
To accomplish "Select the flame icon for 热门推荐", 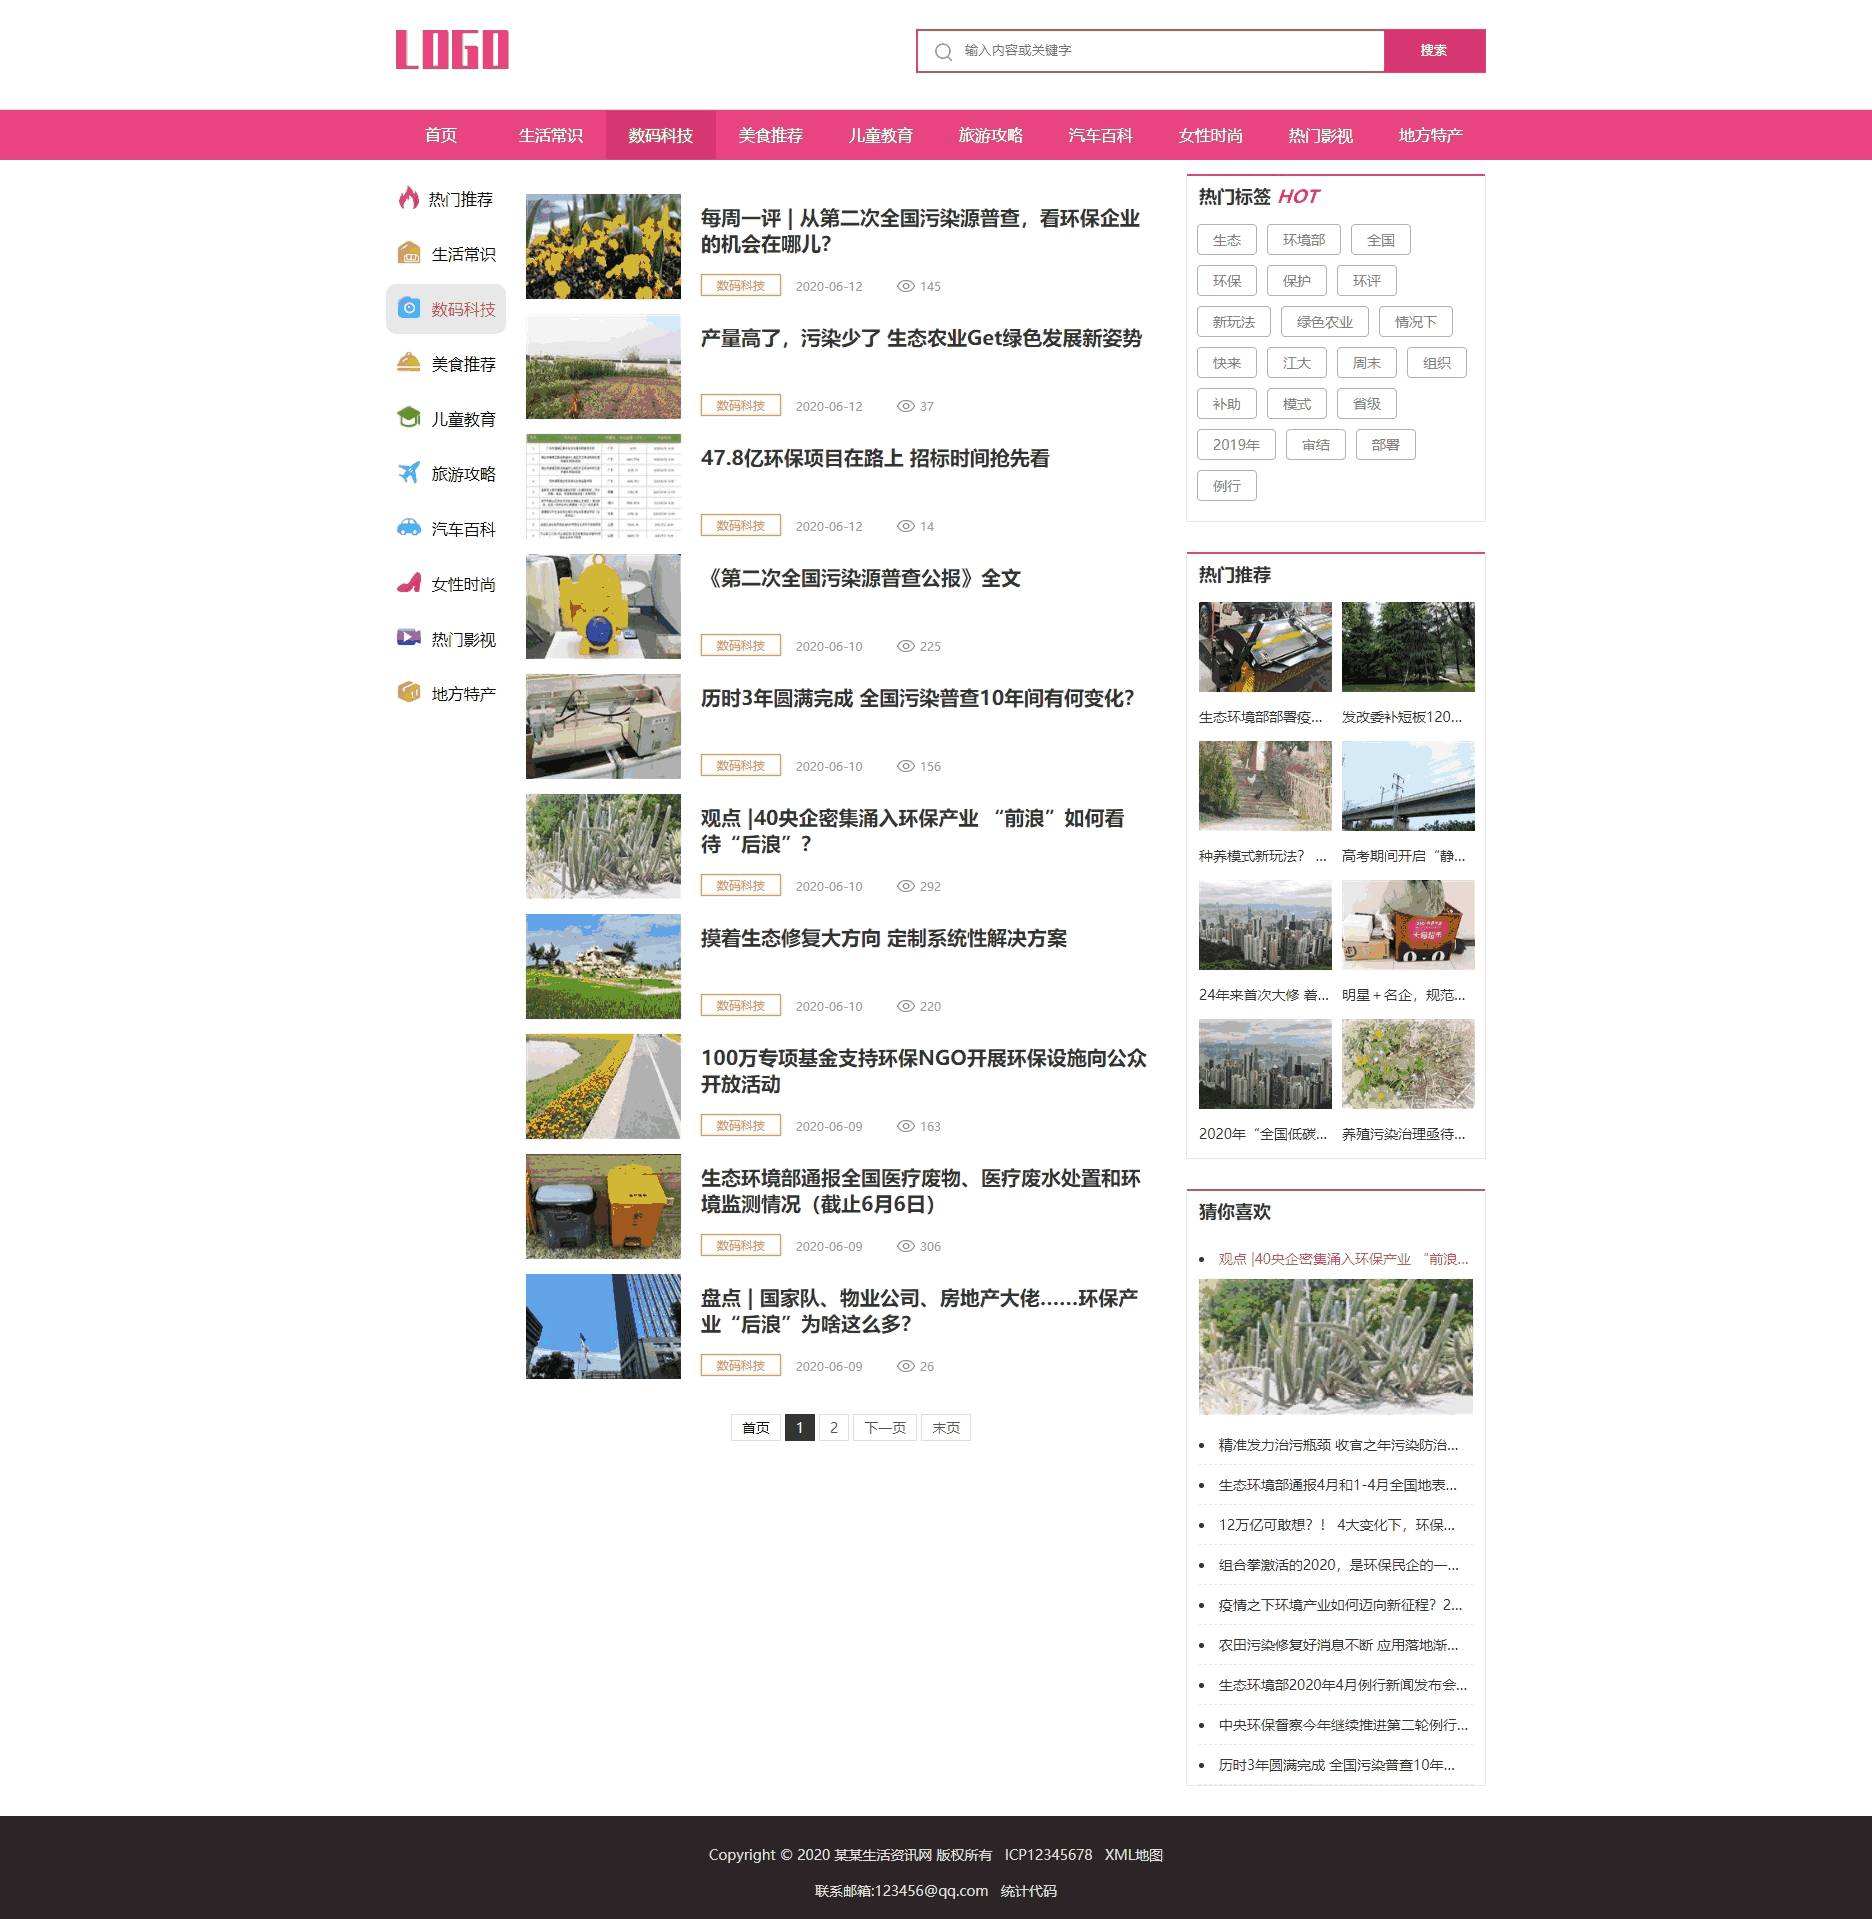I will [408, 199].
